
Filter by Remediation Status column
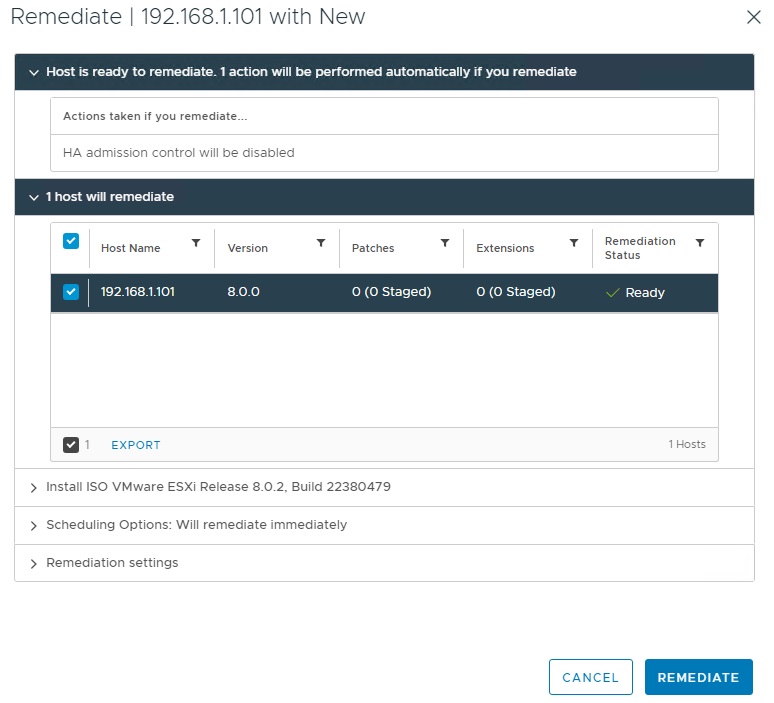[x=700, y=243]
